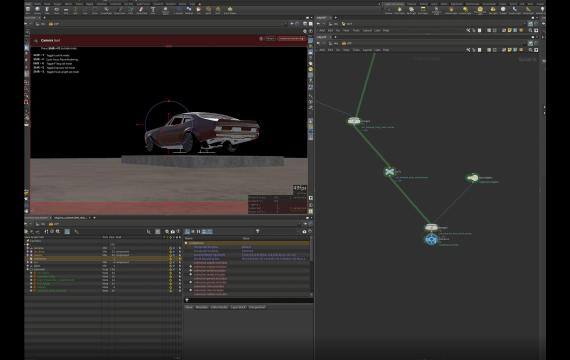Click the scene graph details vertical scrollbar
The image size is (570, 360).
pyautogui.click(x=312, y=249)
